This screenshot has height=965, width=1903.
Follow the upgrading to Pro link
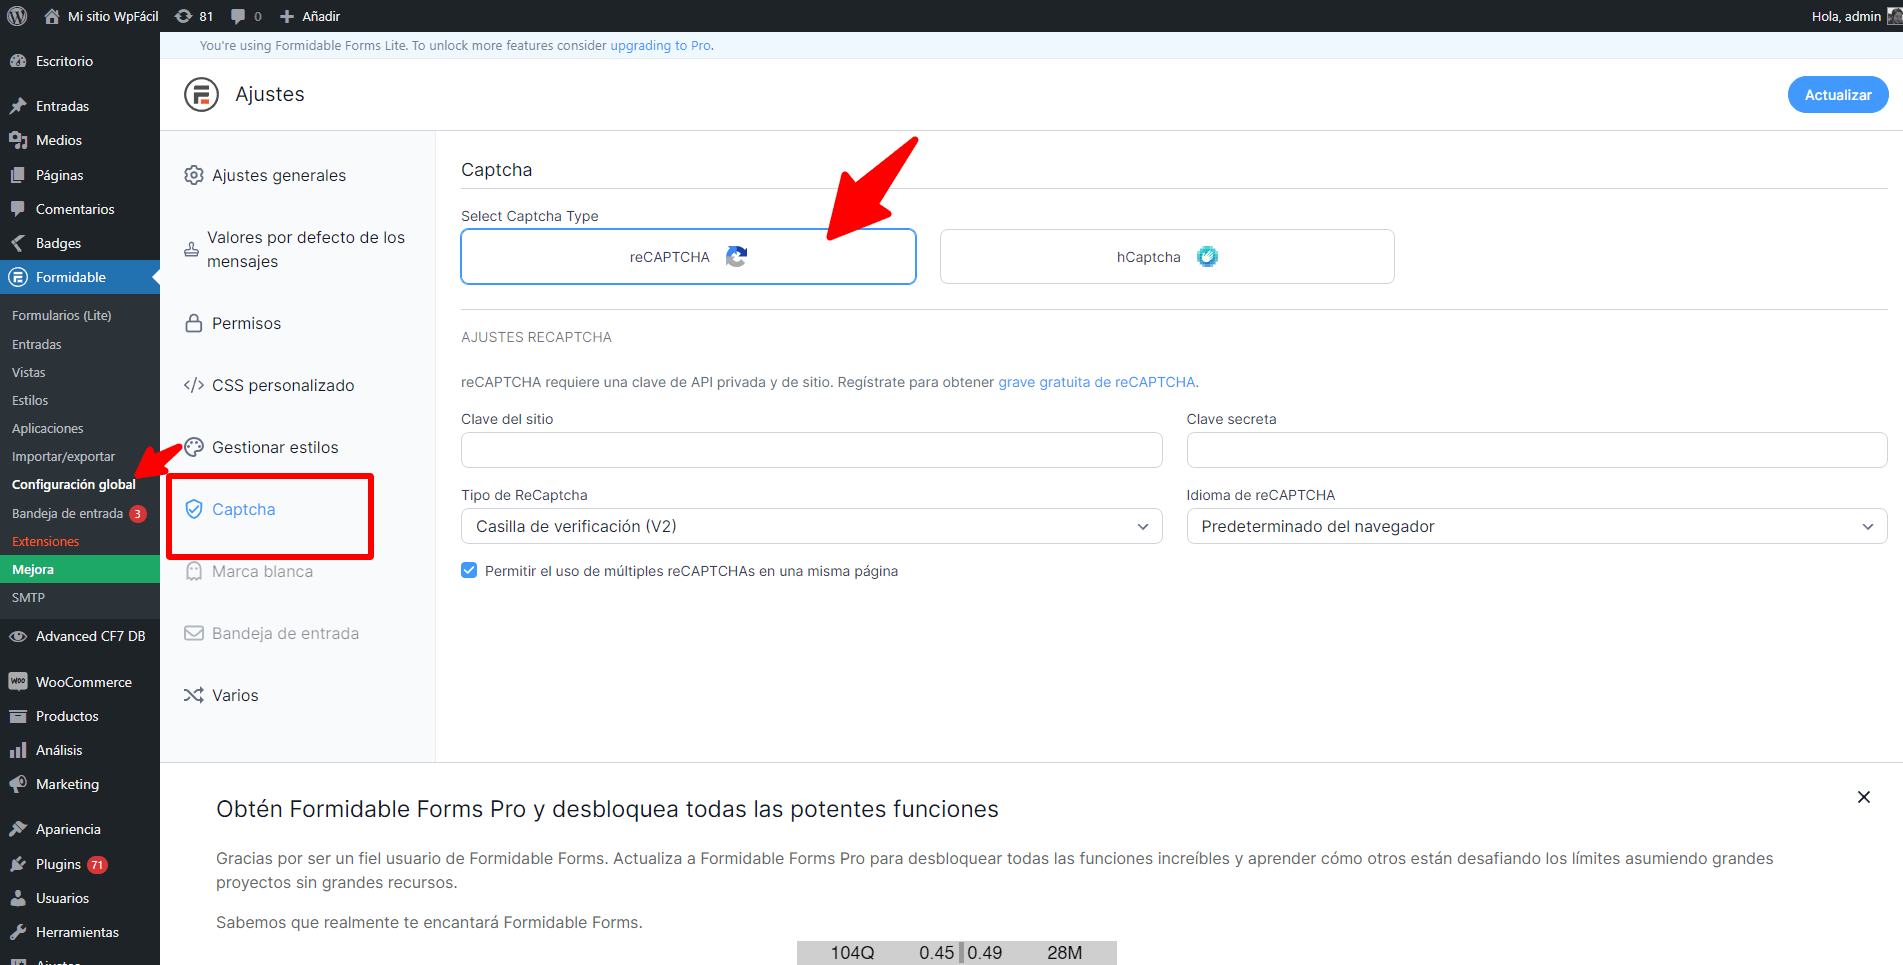click(x=660, y=46)
